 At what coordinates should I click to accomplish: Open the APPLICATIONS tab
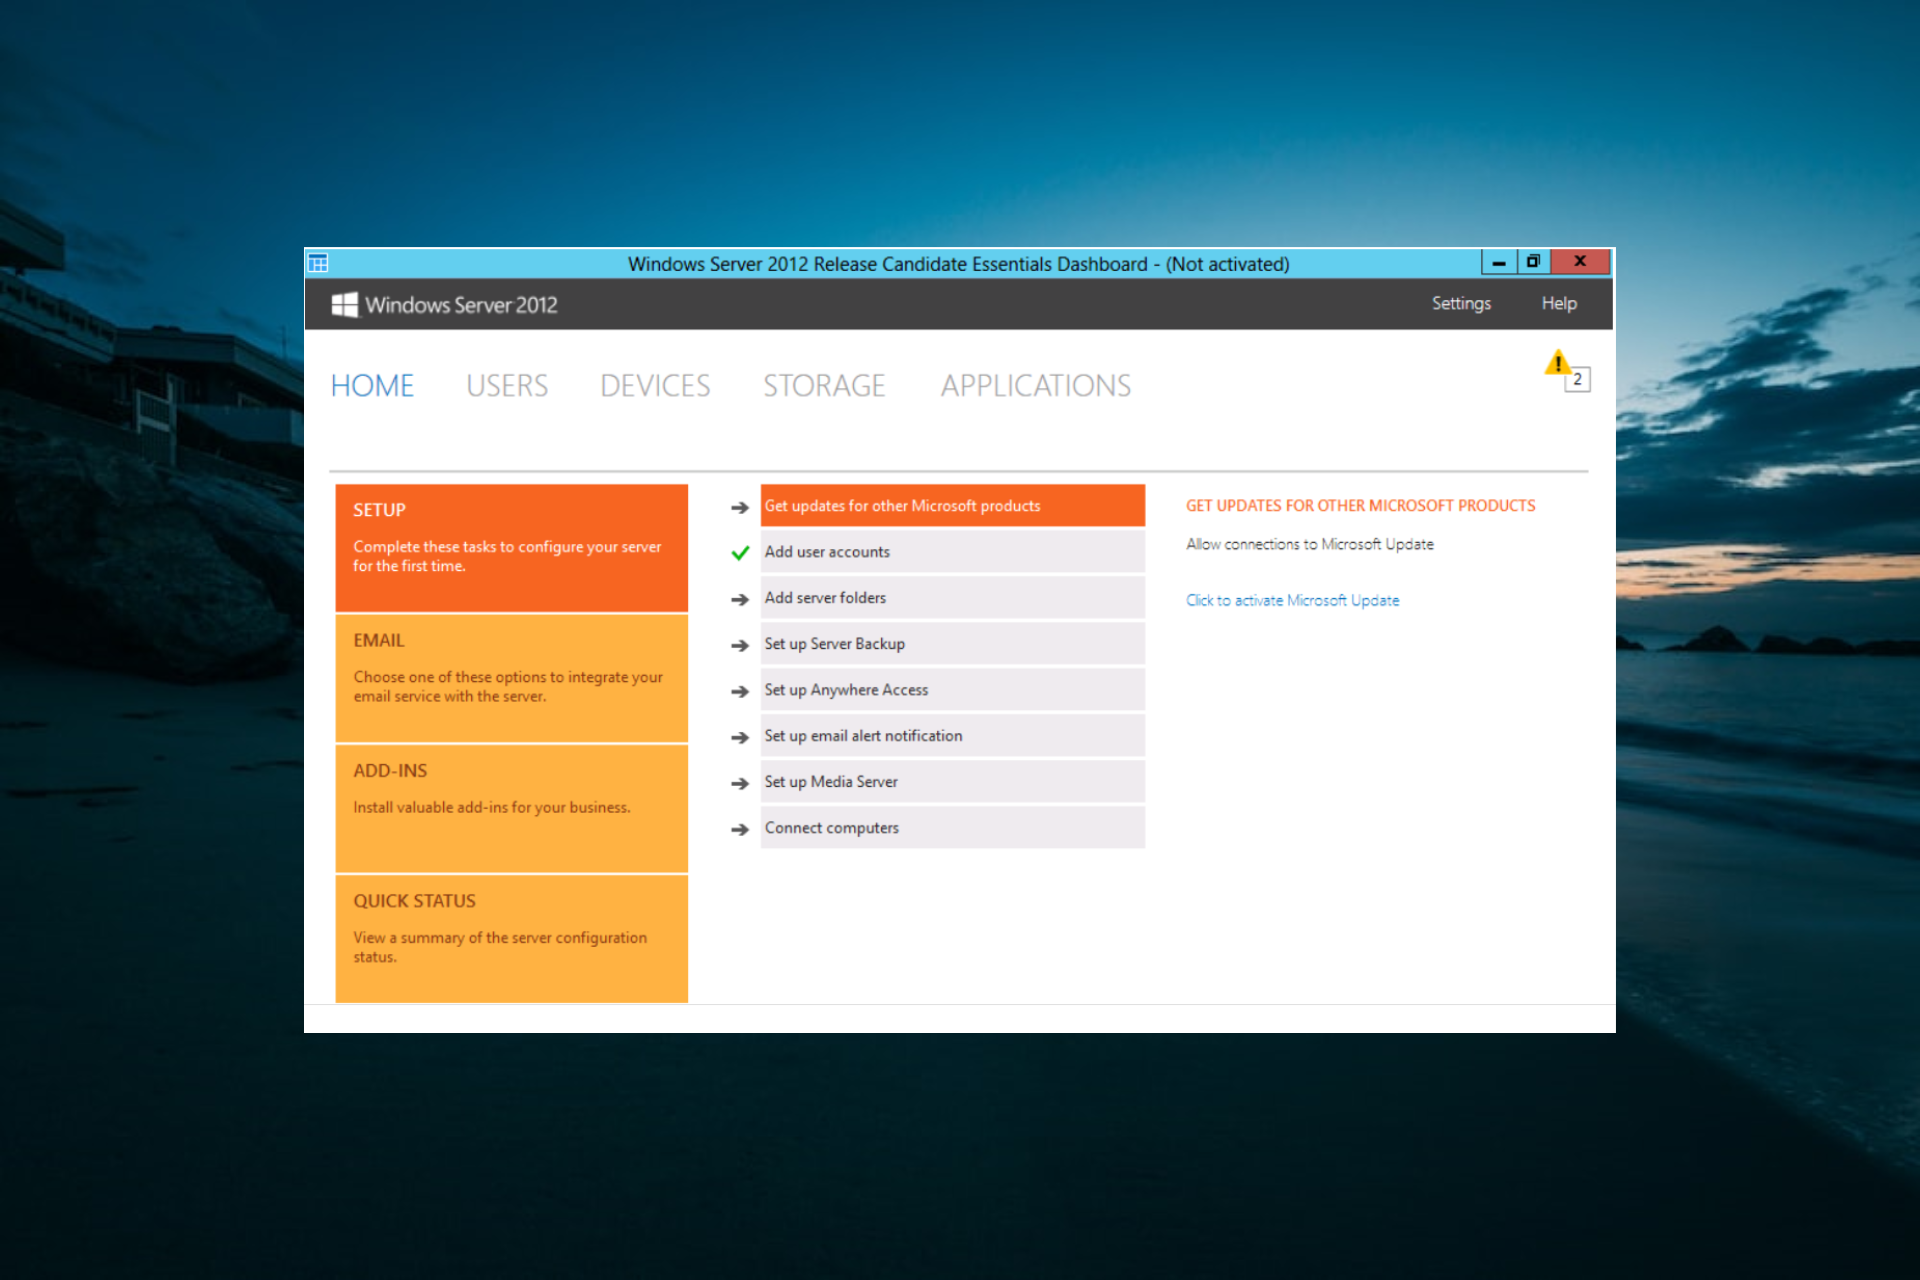(x=1036, y=386)
